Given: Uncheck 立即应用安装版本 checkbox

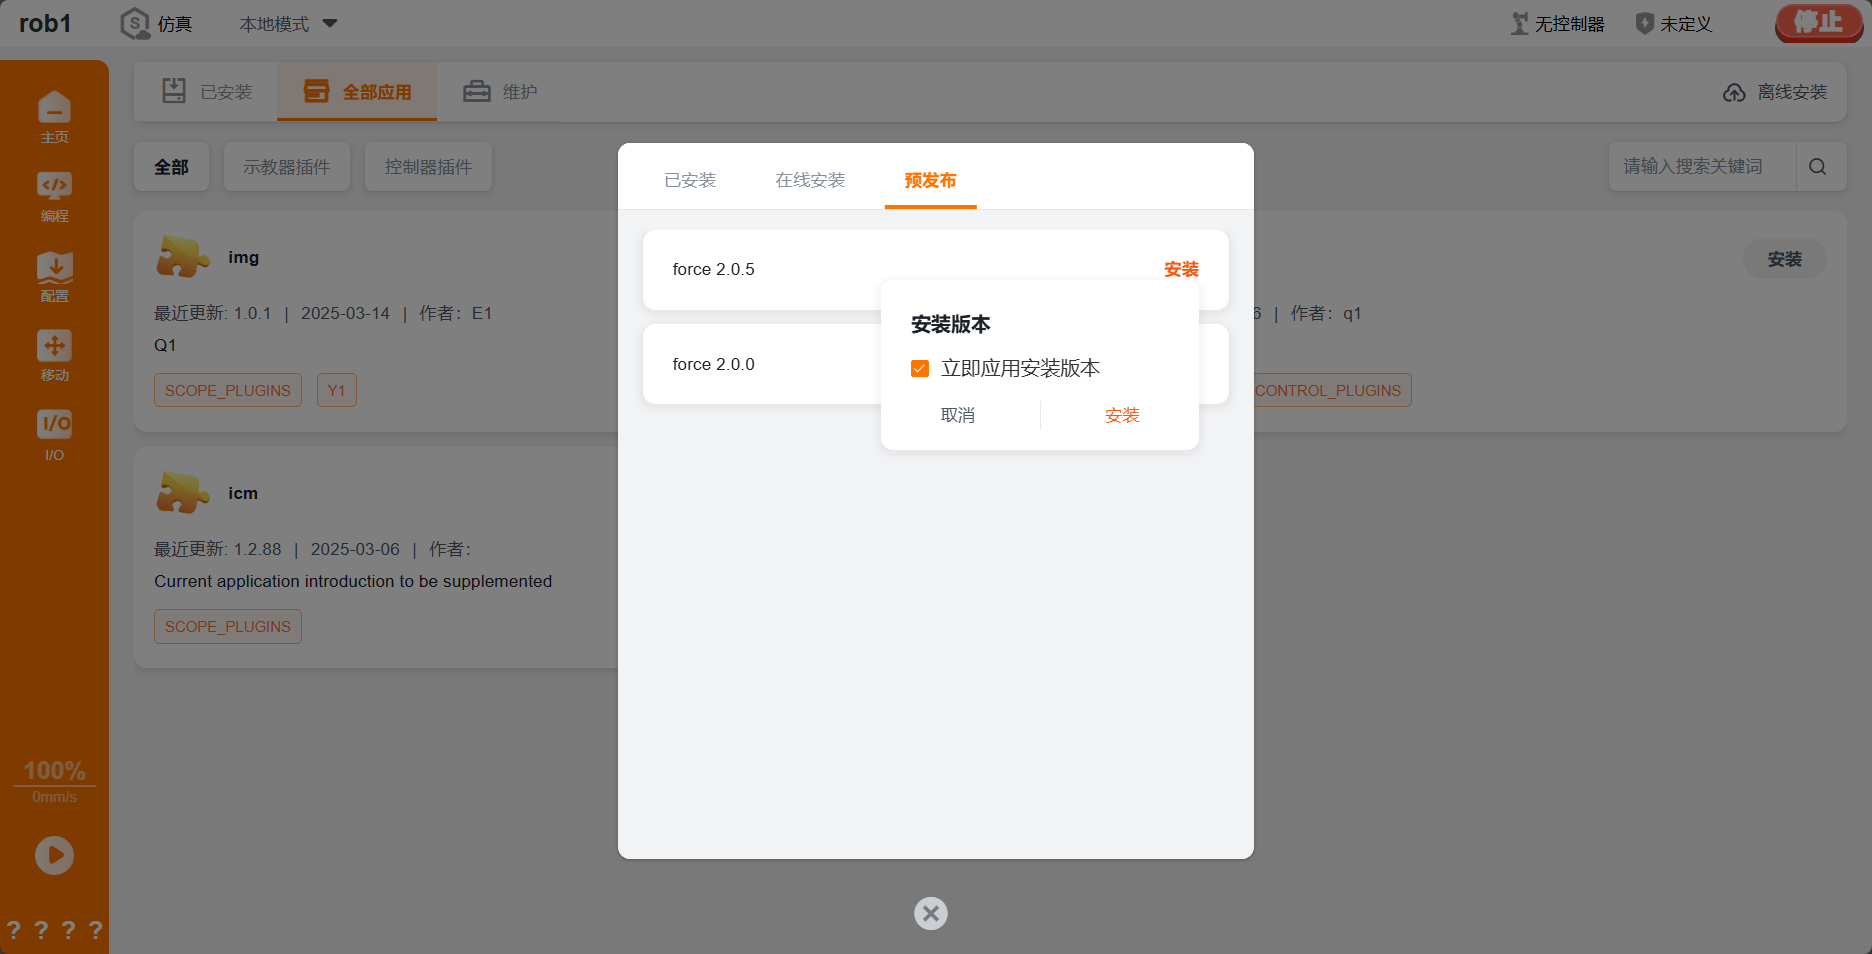Looking at the screenshot, I should coord(920,369).
